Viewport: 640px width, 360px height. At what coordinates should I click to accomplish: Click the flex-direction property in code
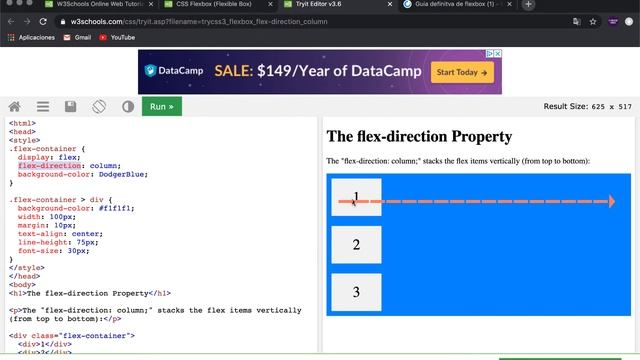[49, 166]
